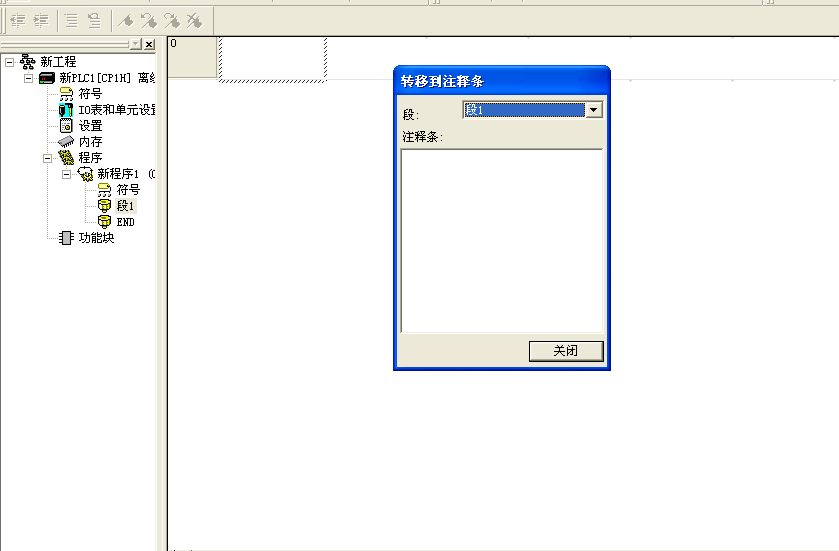Close the project workspace panel

[x=149, y=45]
